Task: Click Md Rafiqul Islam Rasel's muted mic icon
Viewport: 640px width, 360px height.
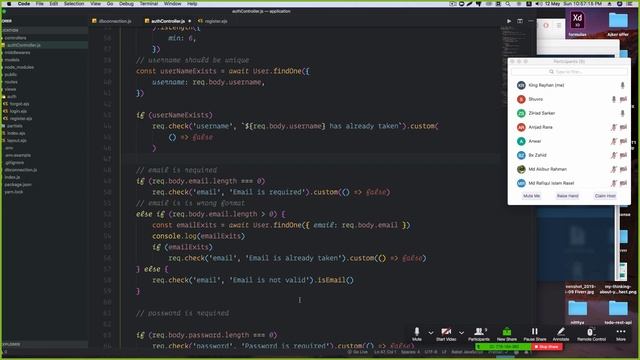Action: click(613, 183)
